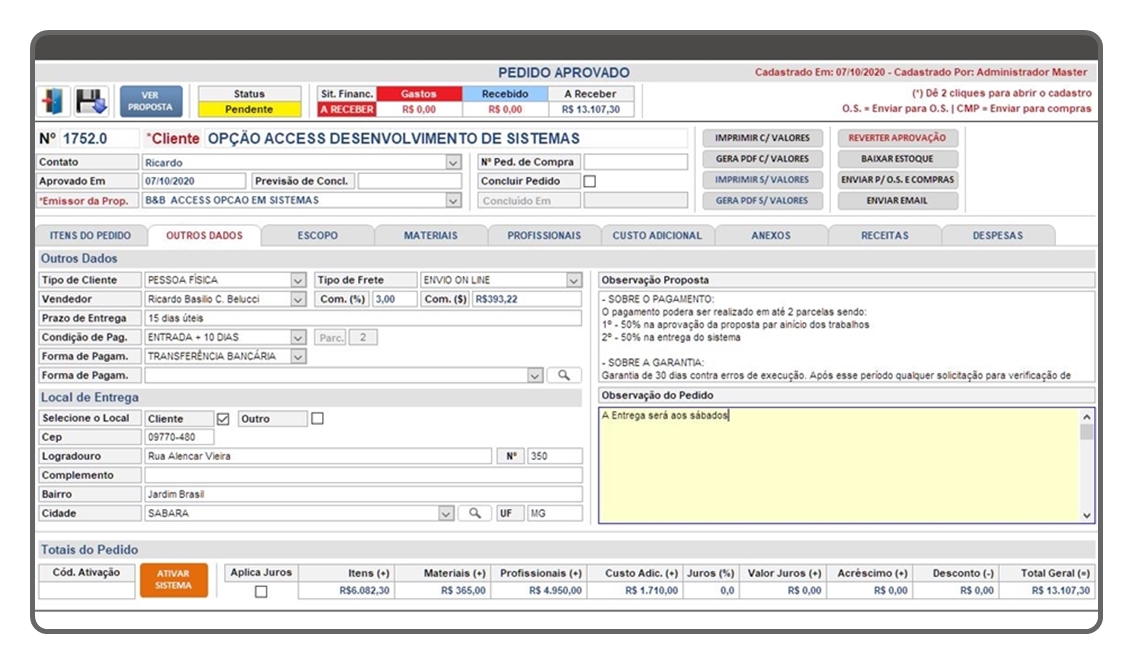The height and width of the screenshot is (664, 1133).
Task: Open the Contato dropdown
Action: [x=453, y=163]
